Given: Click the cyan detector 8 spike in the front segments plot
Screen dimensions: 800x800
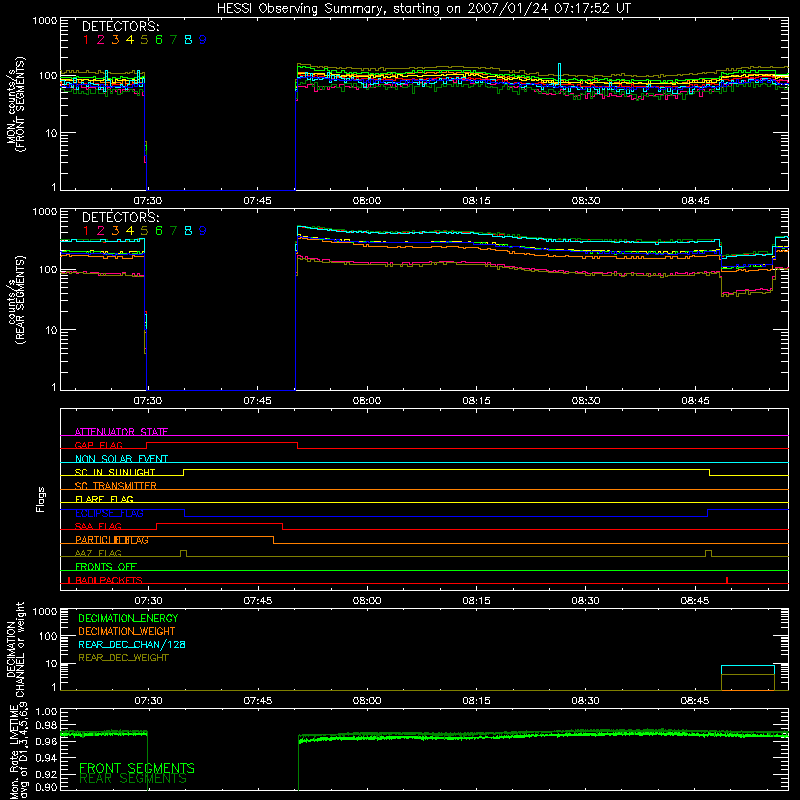Looking at the screenshot, I should [x=560, y=74].
